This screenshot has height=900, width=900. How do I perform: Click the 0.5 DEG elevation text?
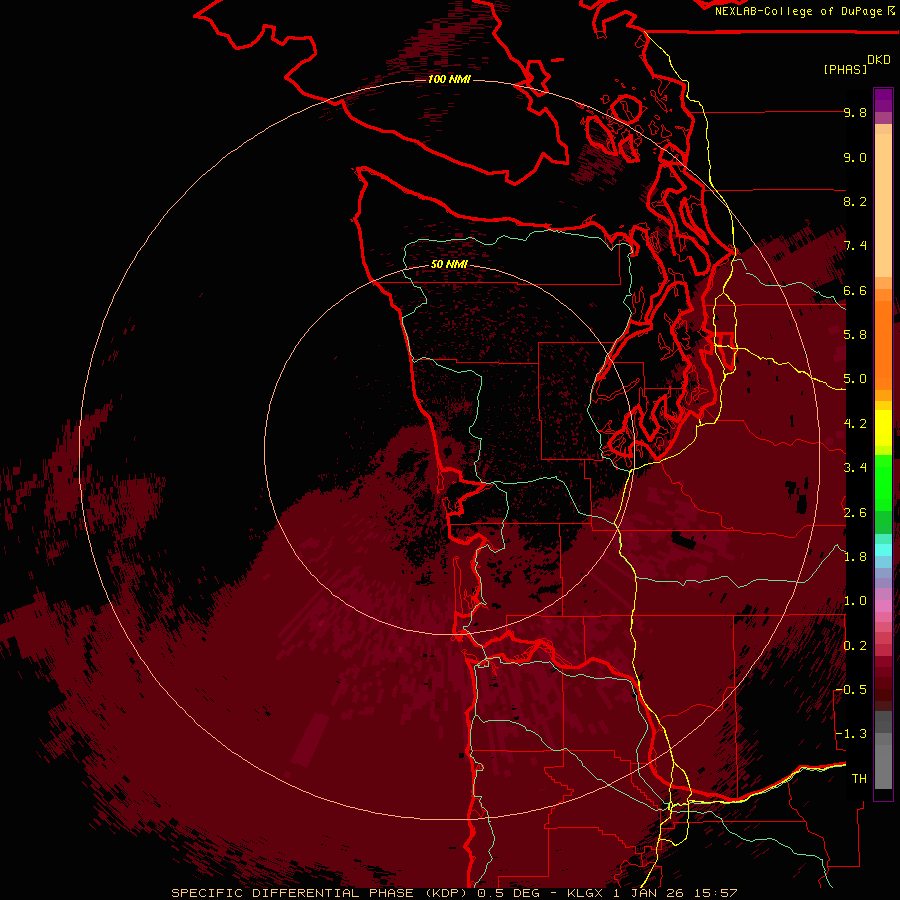[509, 893]
